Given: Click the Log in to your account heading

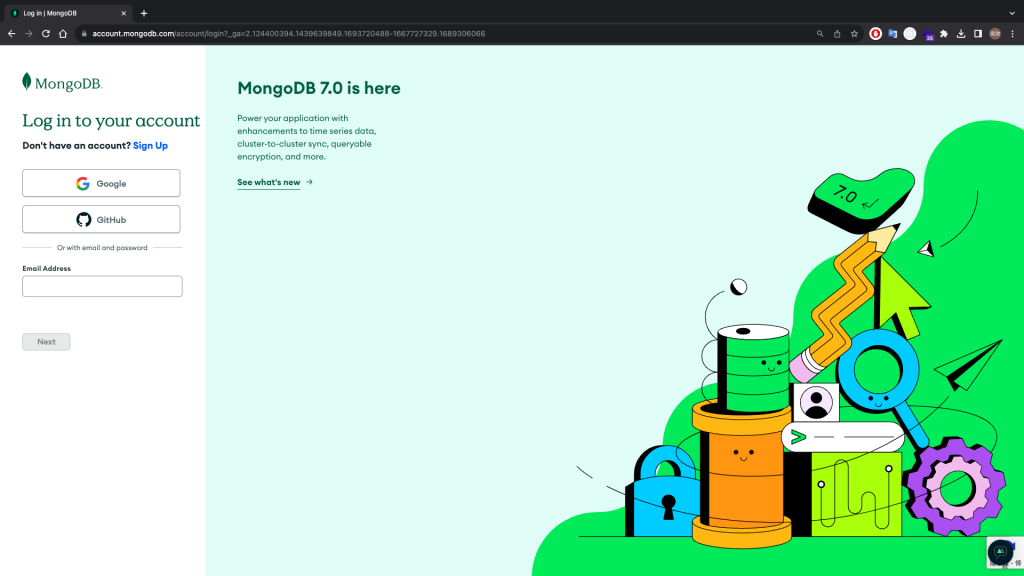Looking at the screenshot, I should tap(111, 120).
